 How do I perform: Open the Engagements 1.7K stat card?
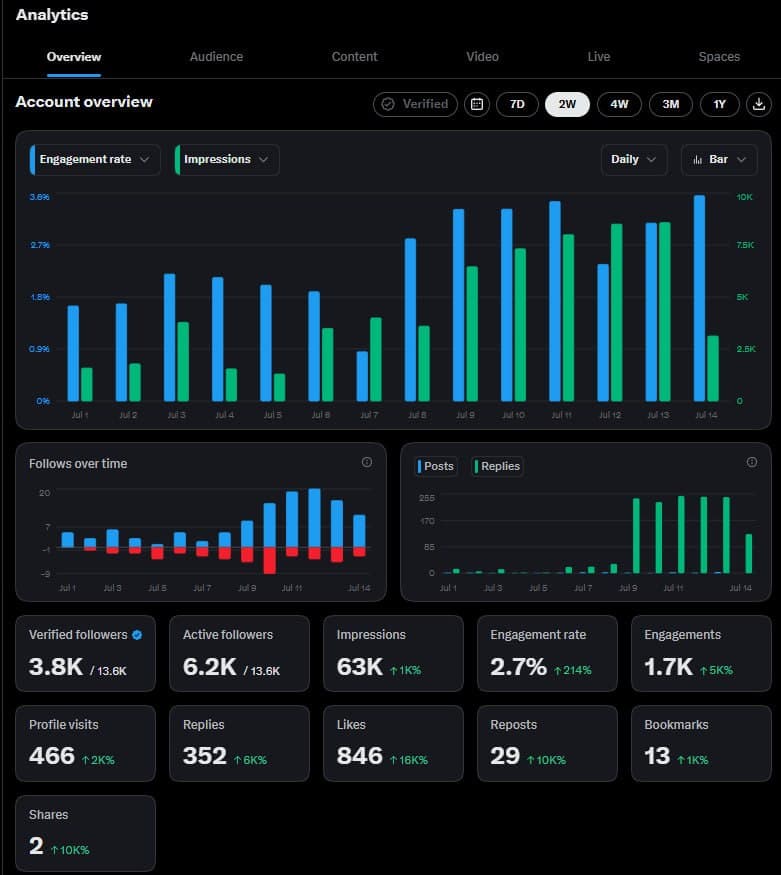pyautogui.click(x=701, y=653)
